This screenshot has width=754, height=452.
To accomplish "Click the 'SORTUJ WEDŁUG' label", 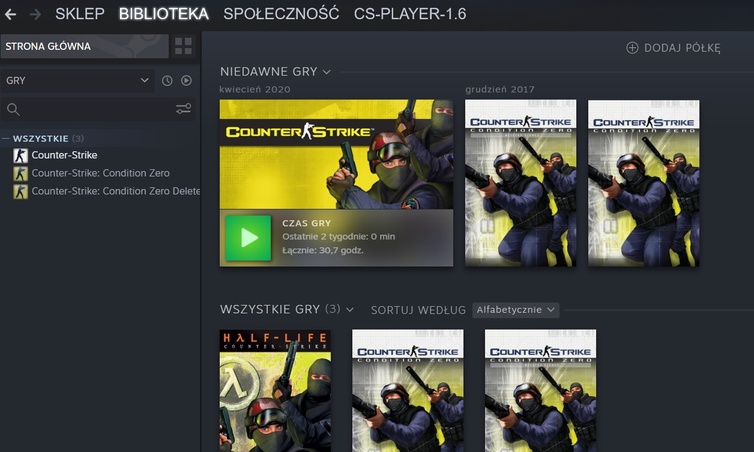I will pyautogui.click(x=418, y=310).
